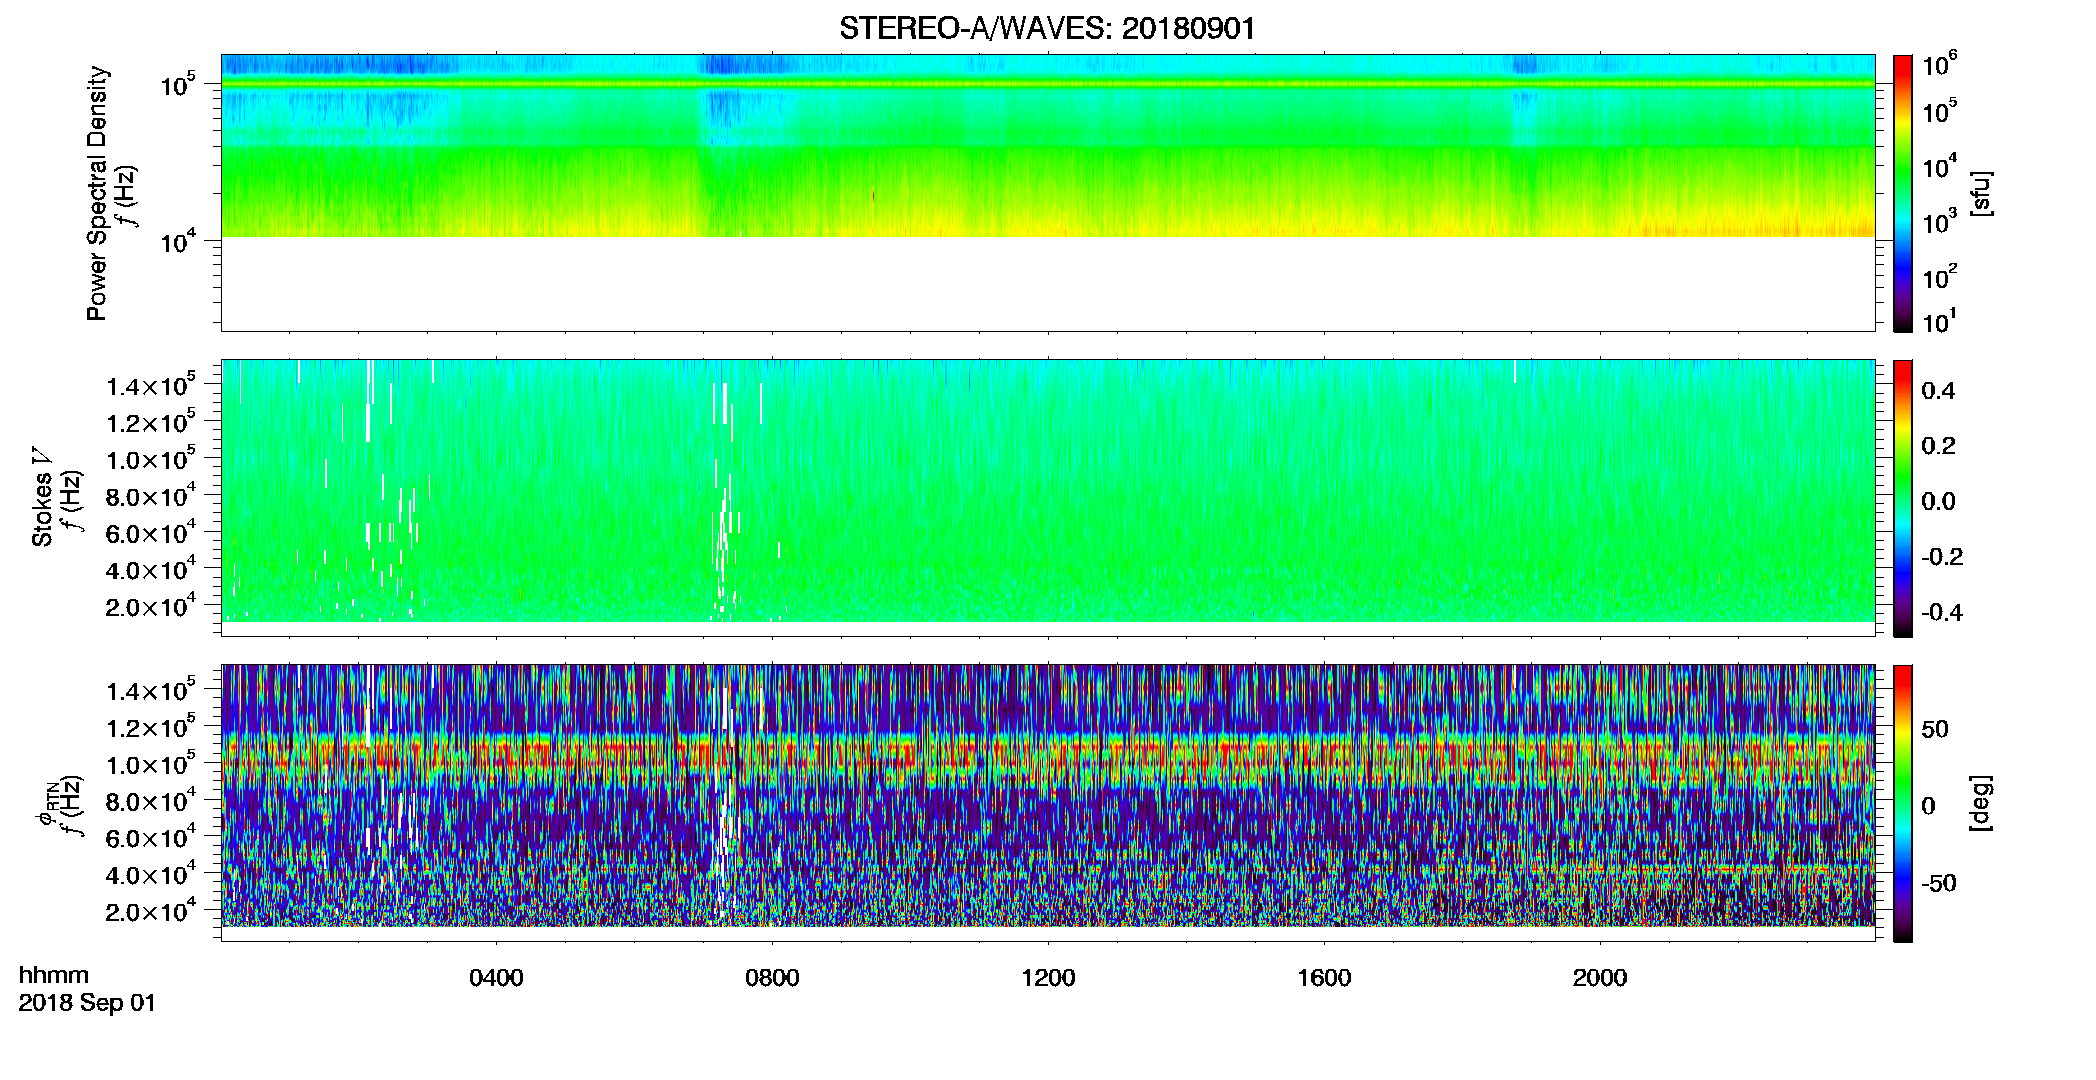
Task: Click the 1600 time tick label
Action: pos(1324,978)
